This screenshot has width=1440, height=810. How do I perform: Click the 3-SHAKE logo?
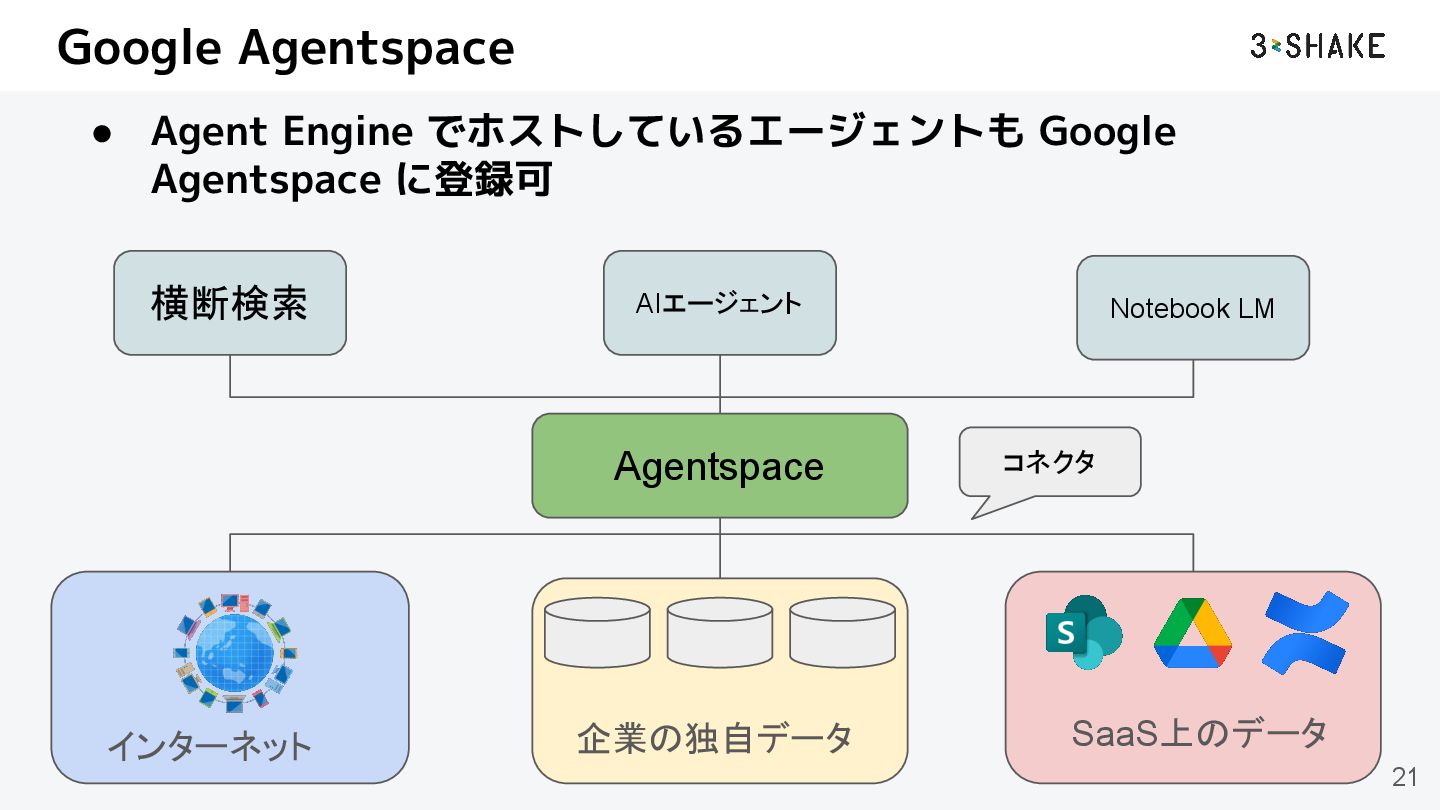tap(1317, 45)
